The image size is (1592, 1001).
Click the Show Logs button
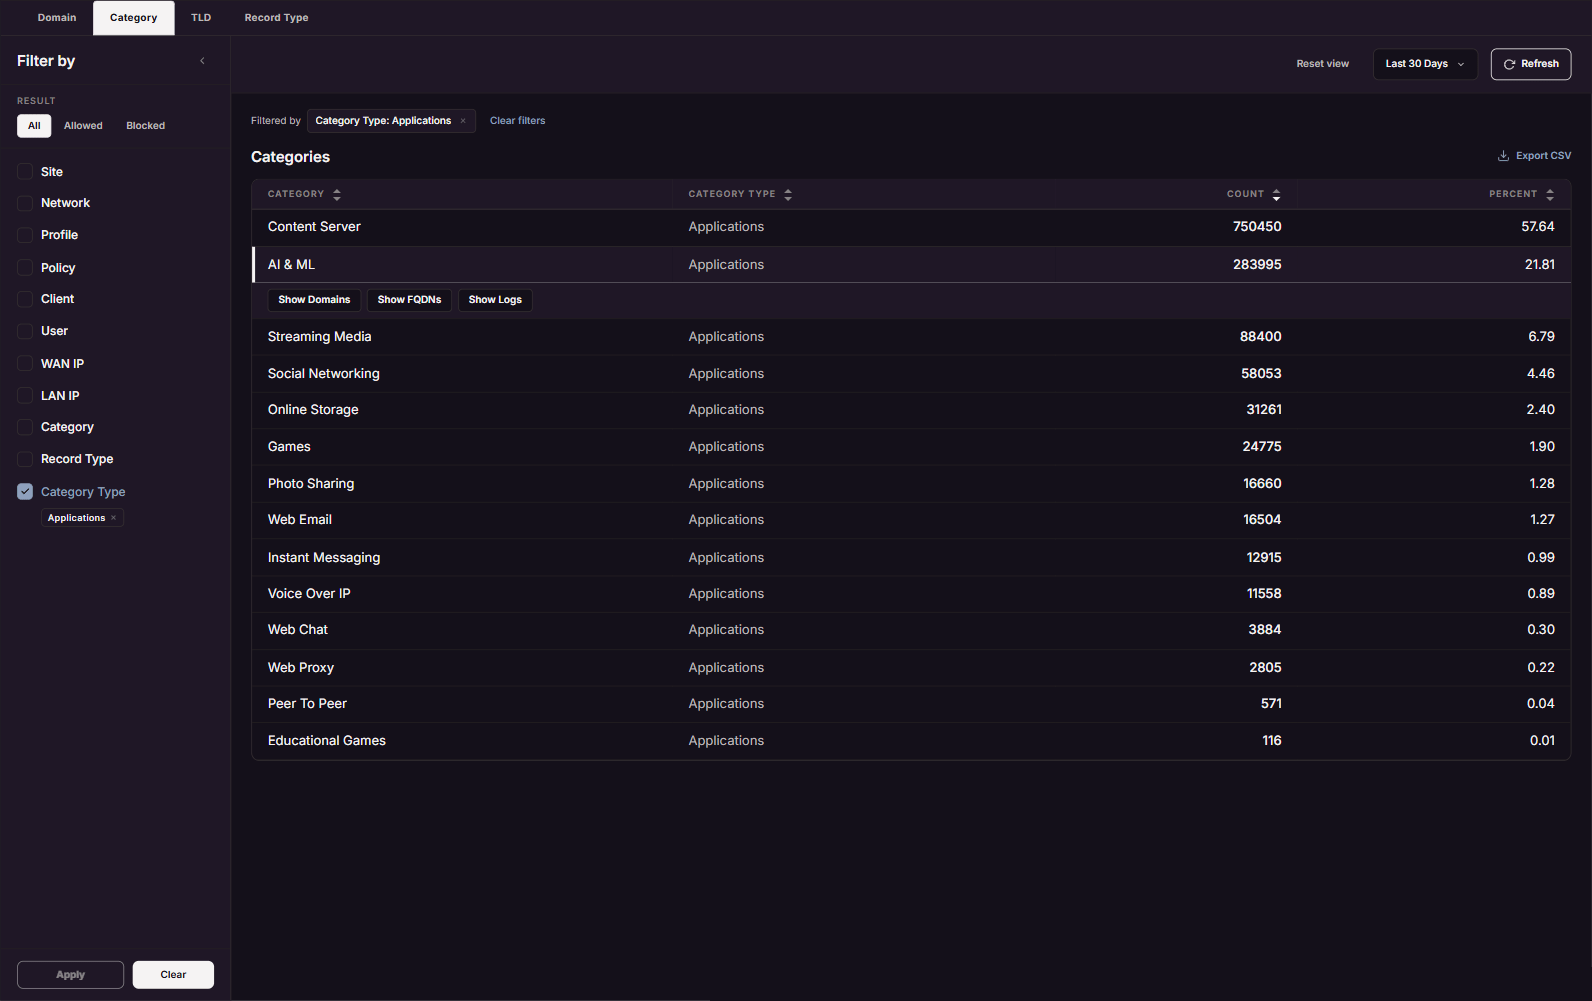click(495, 300)
